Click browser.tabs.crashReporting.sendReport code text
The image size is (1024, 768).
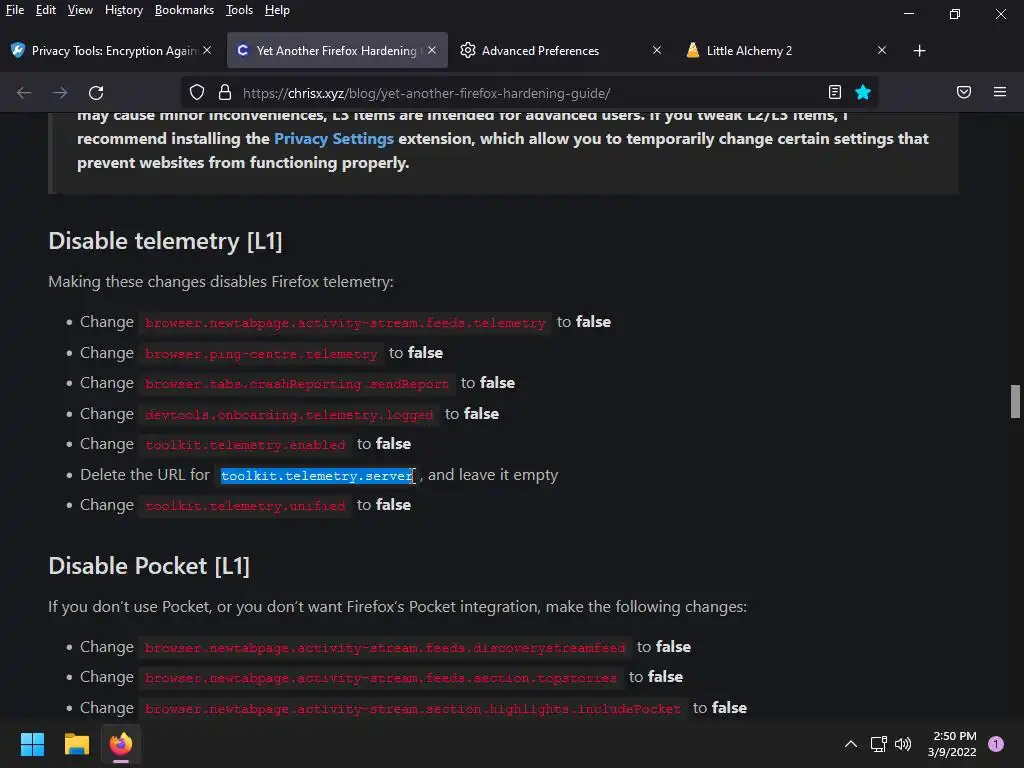pos(297,383)
